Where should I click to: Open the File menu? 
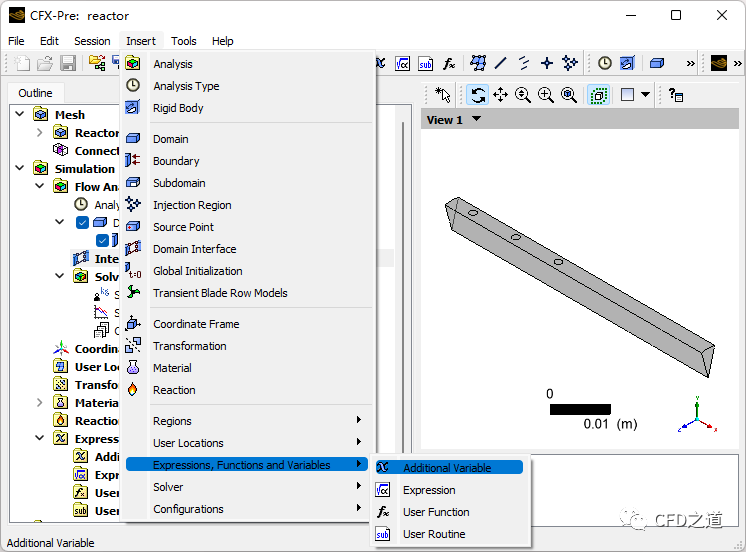pos(16,41)
